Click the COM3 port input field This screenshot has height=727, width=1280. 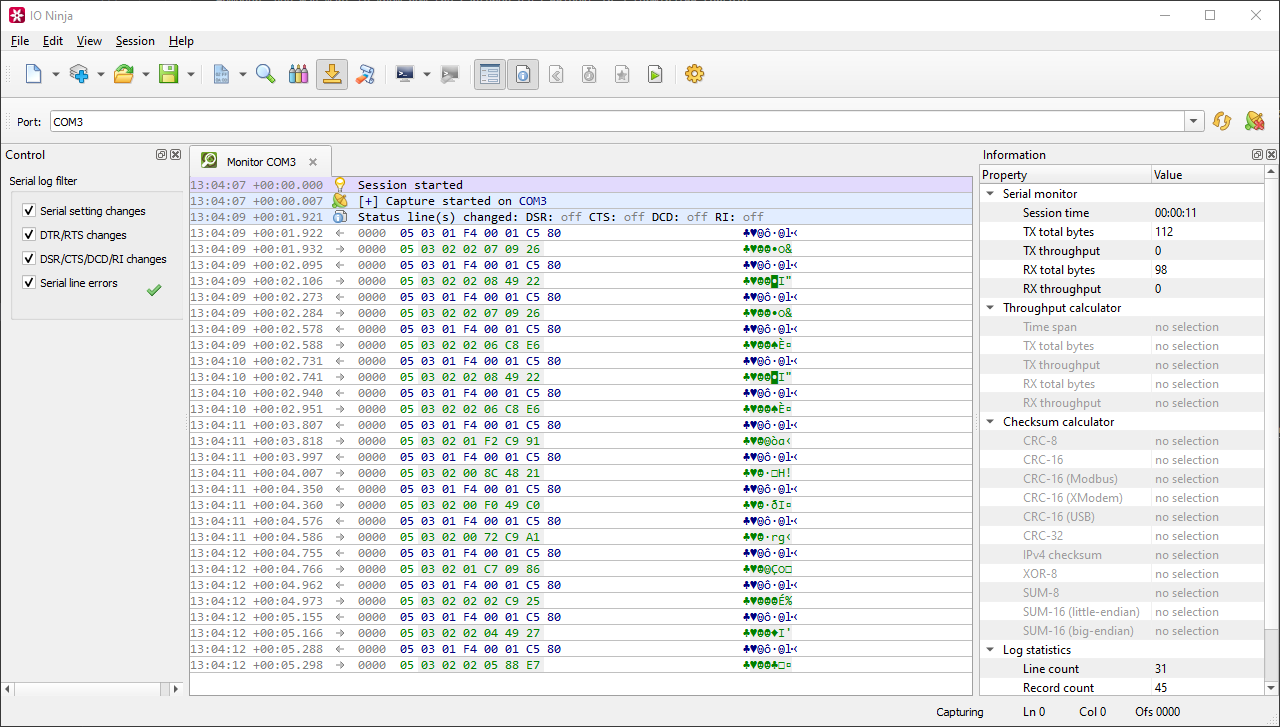[x=617, y=121]
